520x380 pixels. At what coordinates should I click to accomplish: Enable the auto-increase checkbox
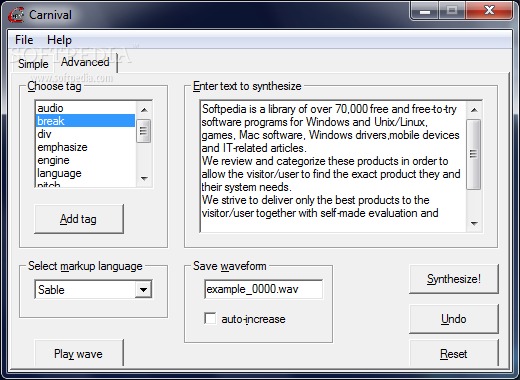coord(210,318)
